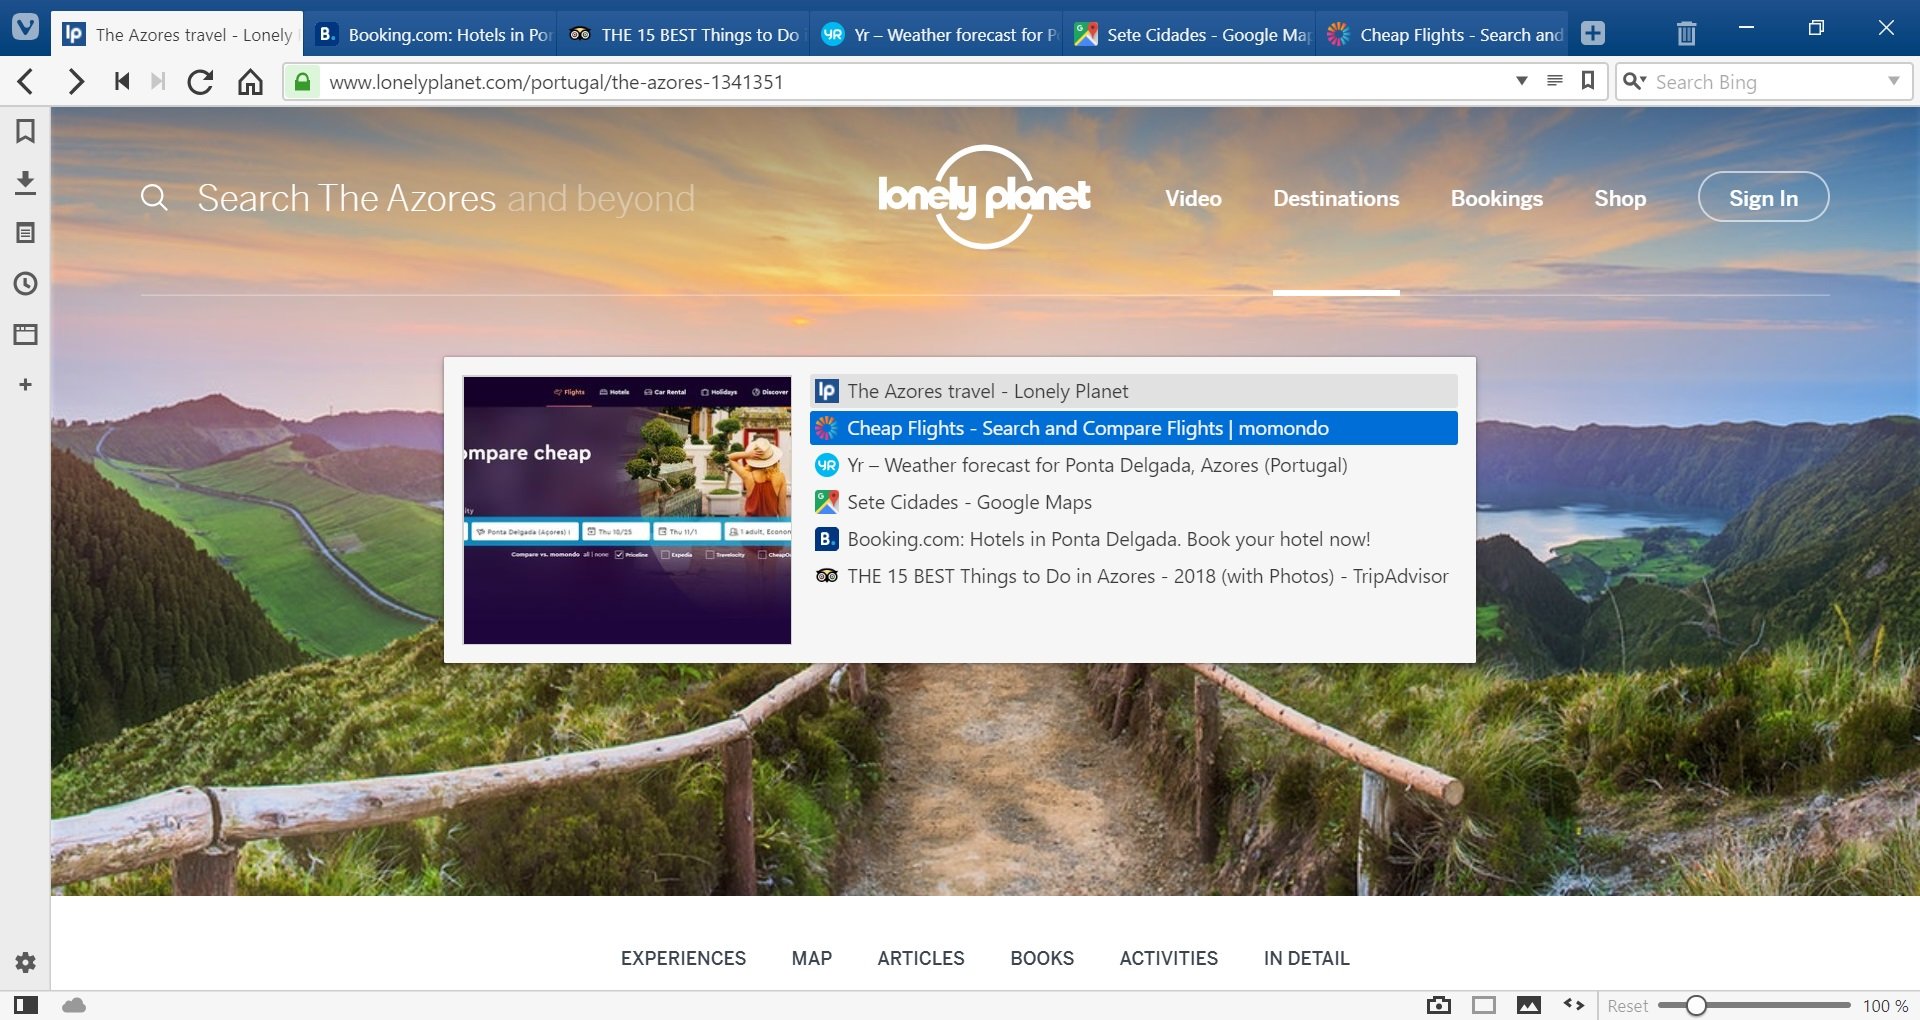Open Page Actions code icon
The width and height of the screenshot is (1920, 1020).
click(x=1574, y=1005)
